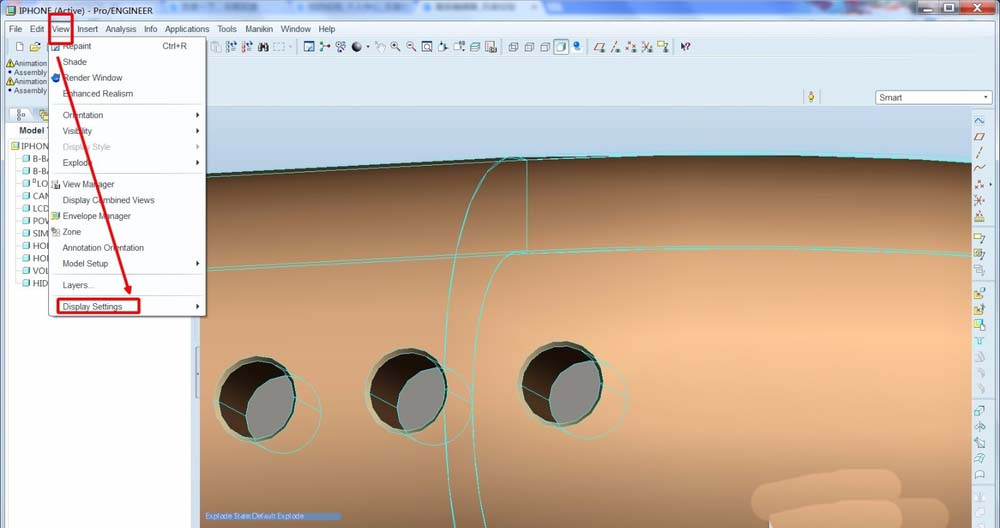Open the Analysis menu

121,29
